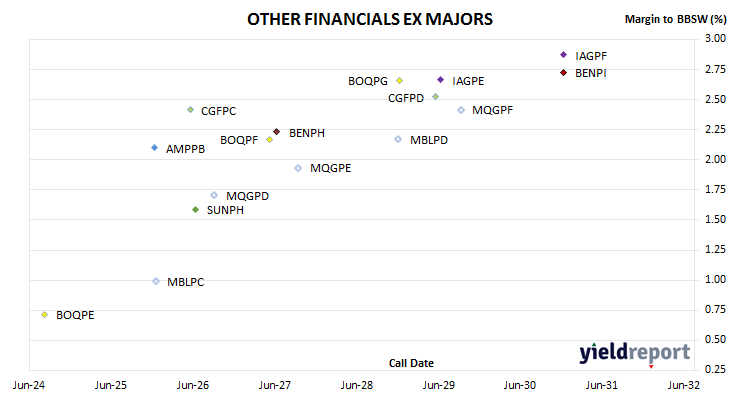Click the SUNPH green diamond data point
Viewport: 730px width, 399px height.
[x=196, y=210]
